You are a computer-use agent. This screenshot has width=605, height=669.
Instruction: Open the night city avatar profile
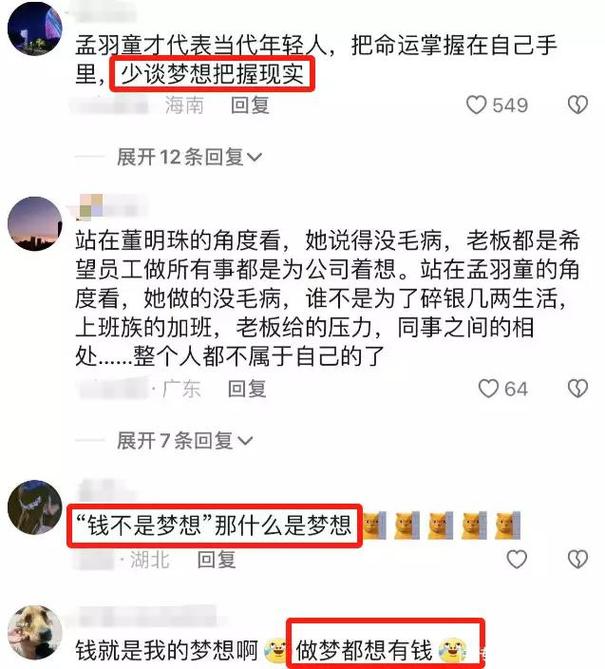[35, 29]
